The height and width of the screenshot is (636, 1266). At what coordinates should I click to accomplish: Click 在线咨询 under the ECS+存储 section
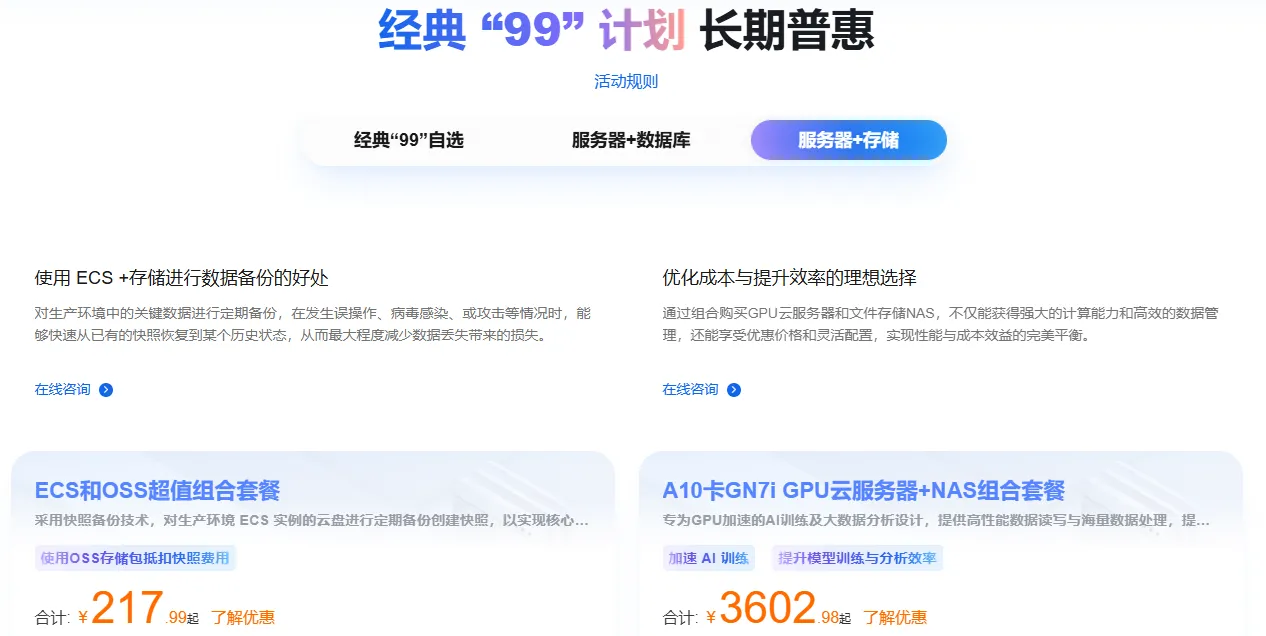pos(62,389)
